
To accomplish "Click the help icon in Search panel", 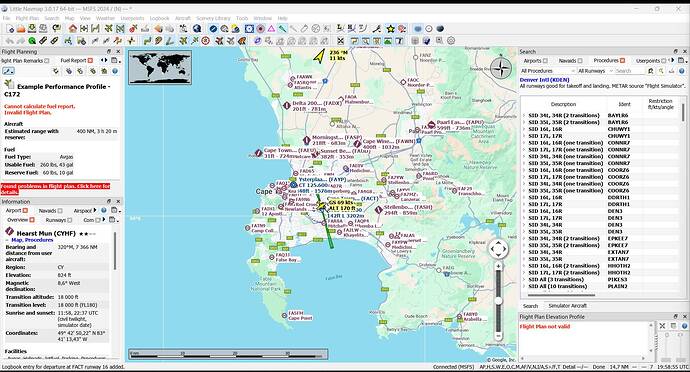I will 682,71.
